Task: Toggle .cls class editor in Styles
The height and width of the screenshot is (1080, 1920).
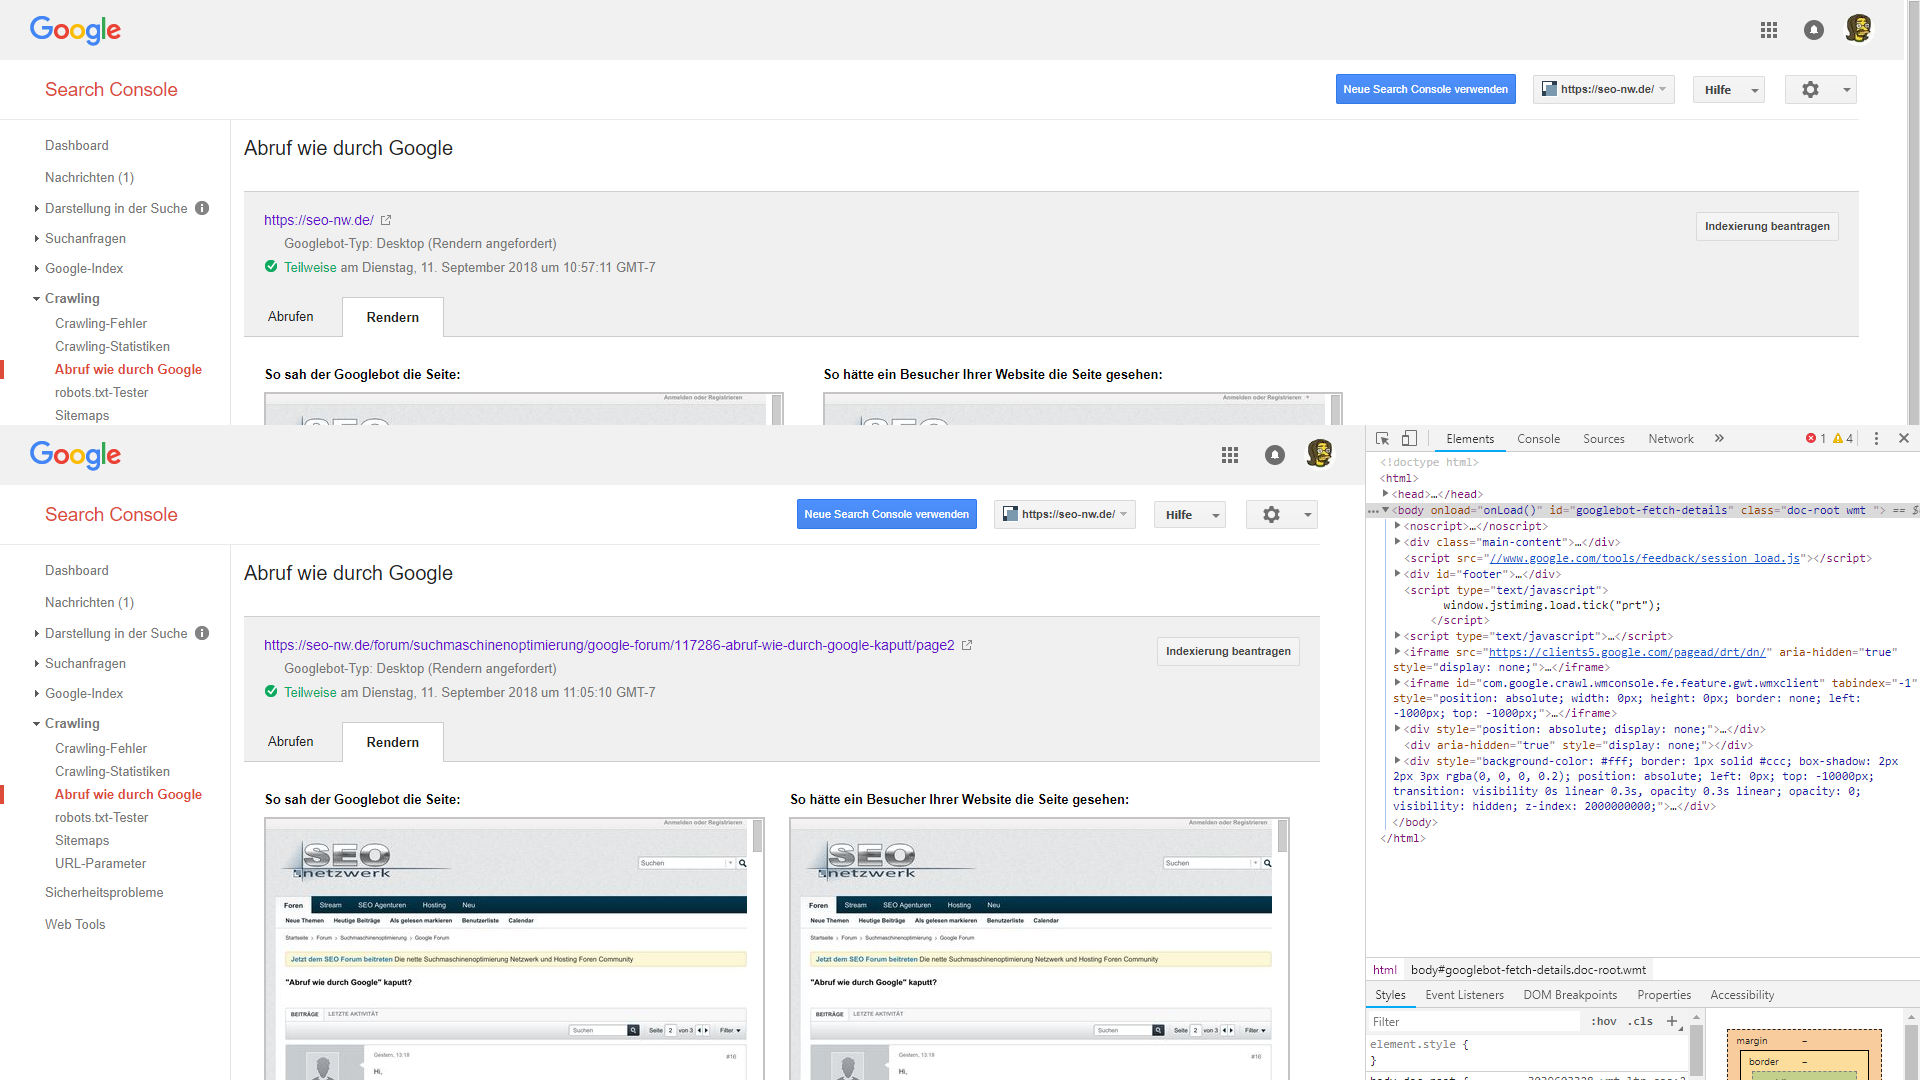Action: pos(1640,1021)
